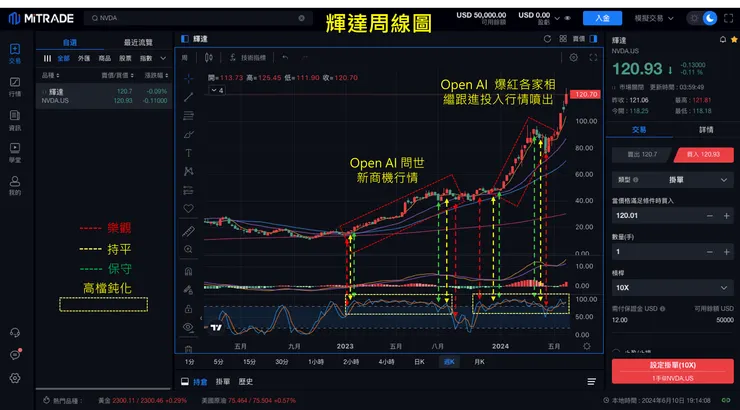Open chart settings gear in chart toolbar

(x=573, y=58)
